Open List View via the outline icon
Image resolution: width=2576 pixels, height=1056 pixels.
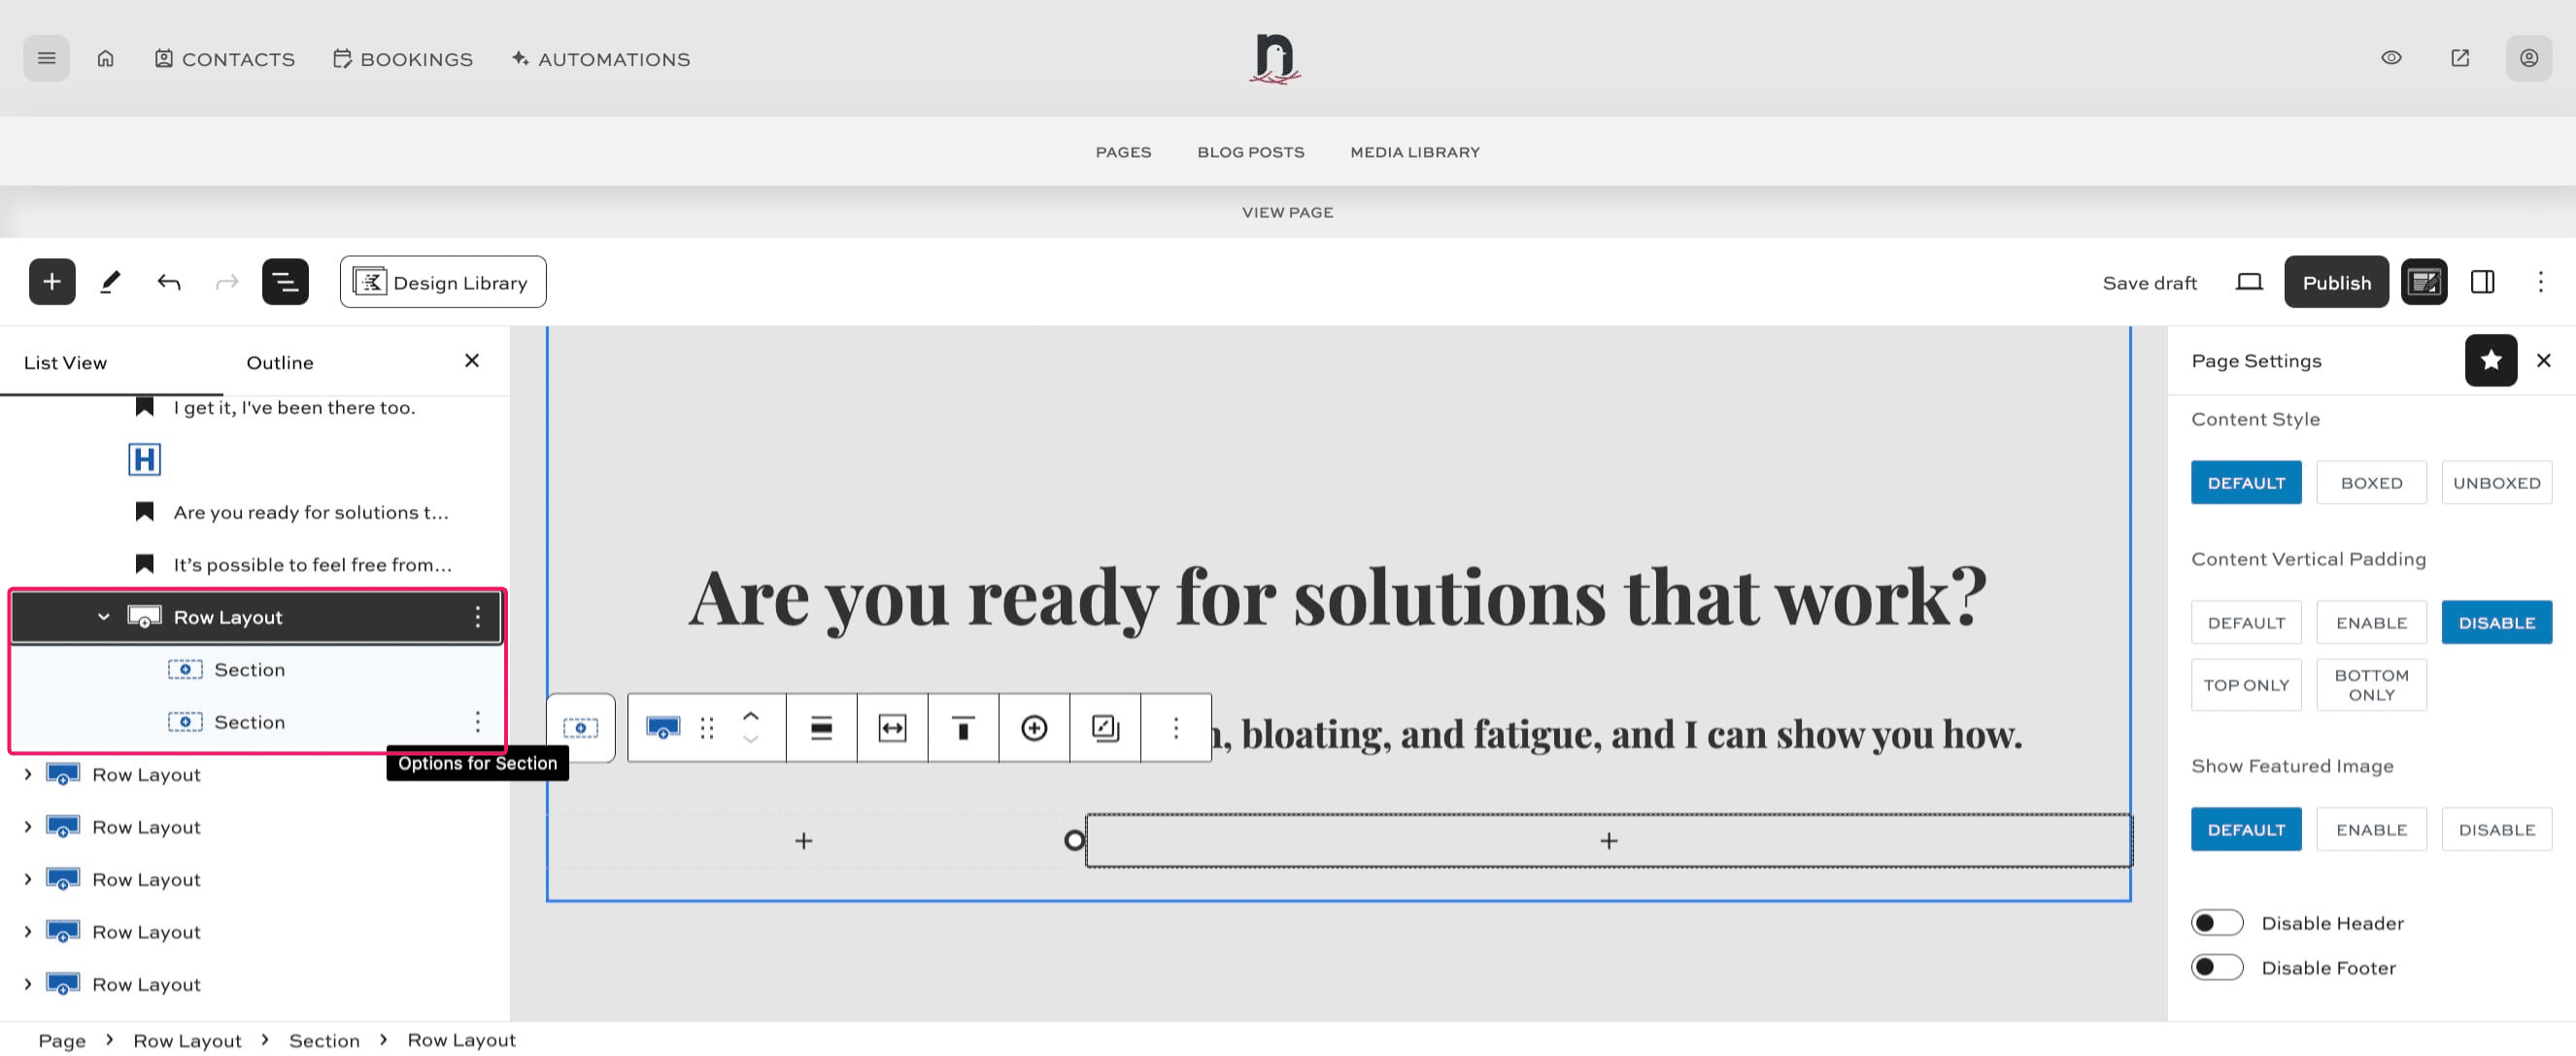click(285, 281)
